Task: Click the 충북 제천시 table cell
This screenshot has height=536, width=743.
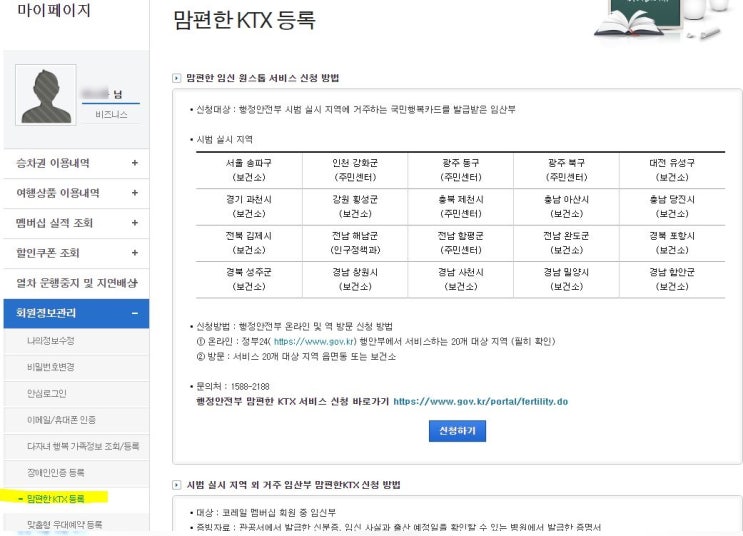Action: click(x=461, y=207)
